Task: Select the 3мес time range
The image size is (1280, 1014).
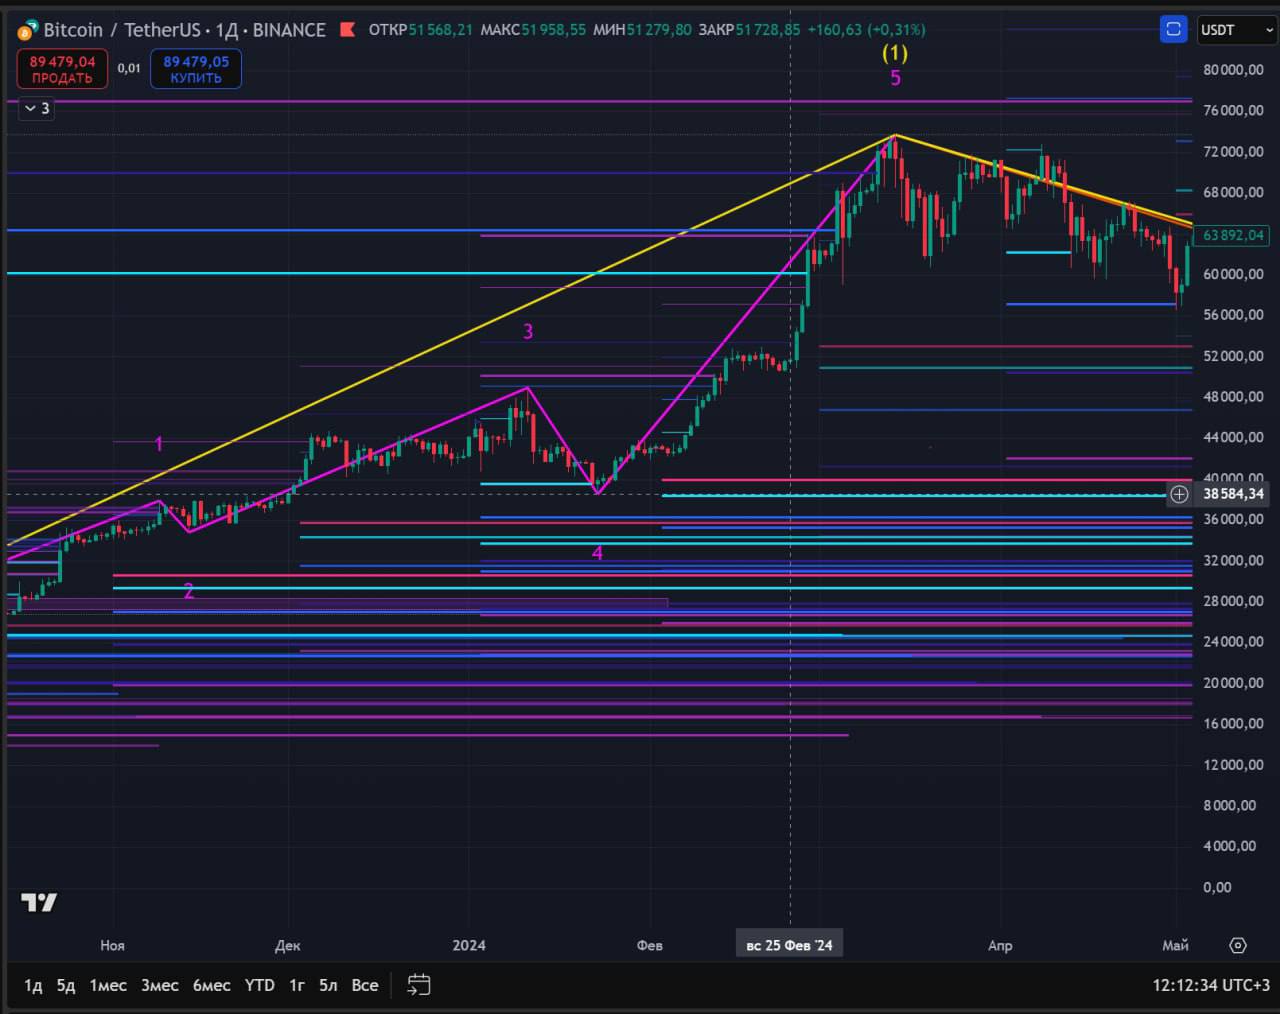Action: pos(160,985)
